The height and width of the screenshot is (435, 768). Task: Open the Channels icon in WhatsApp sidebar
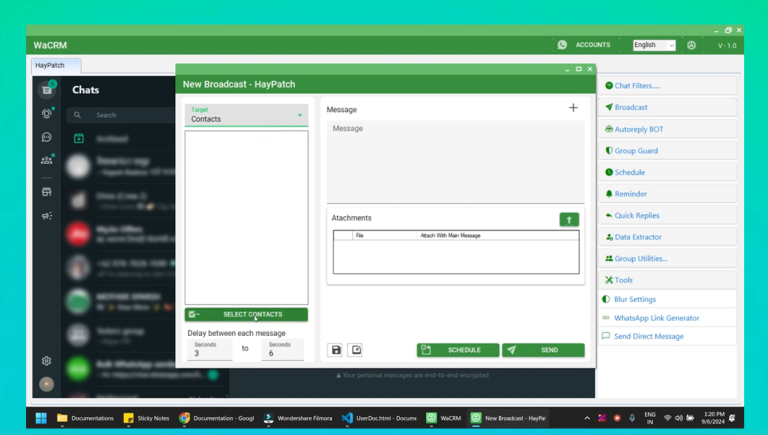(46, 137)
